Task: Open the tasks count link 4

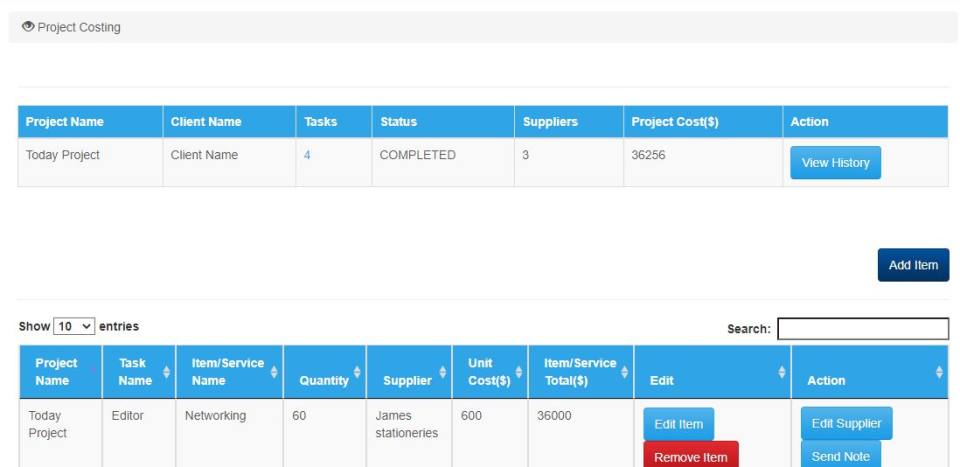Action: [x=307, y=155]
